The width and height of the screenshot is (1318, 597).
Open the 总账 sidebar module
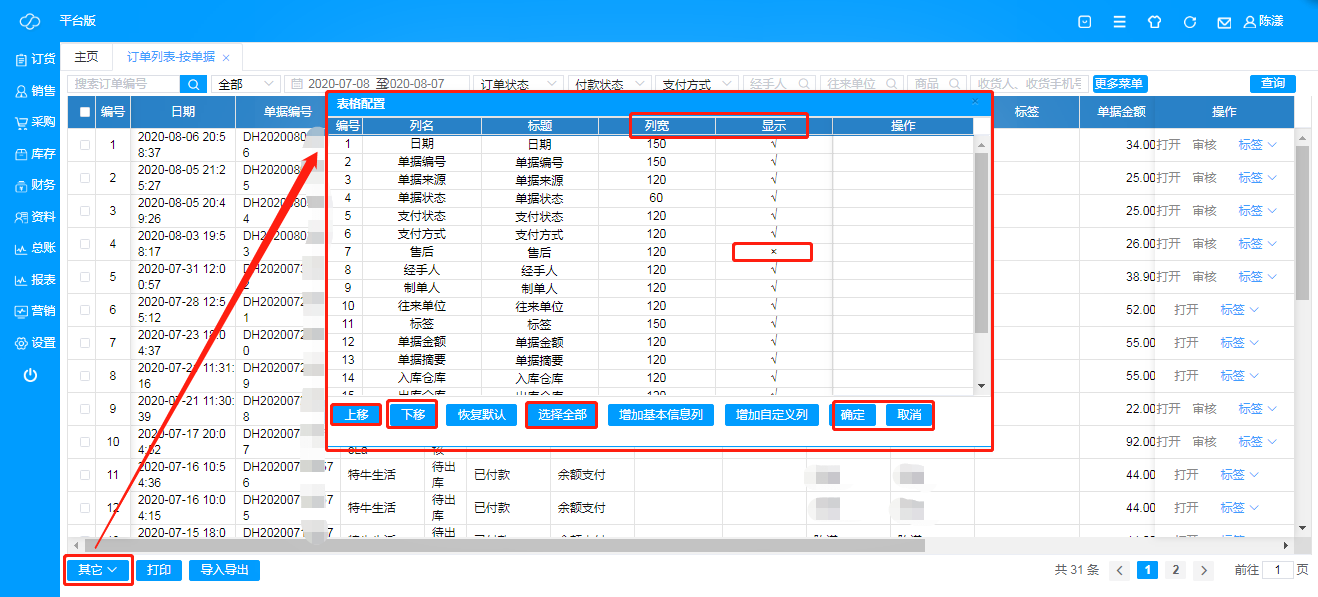coord(35,248)
